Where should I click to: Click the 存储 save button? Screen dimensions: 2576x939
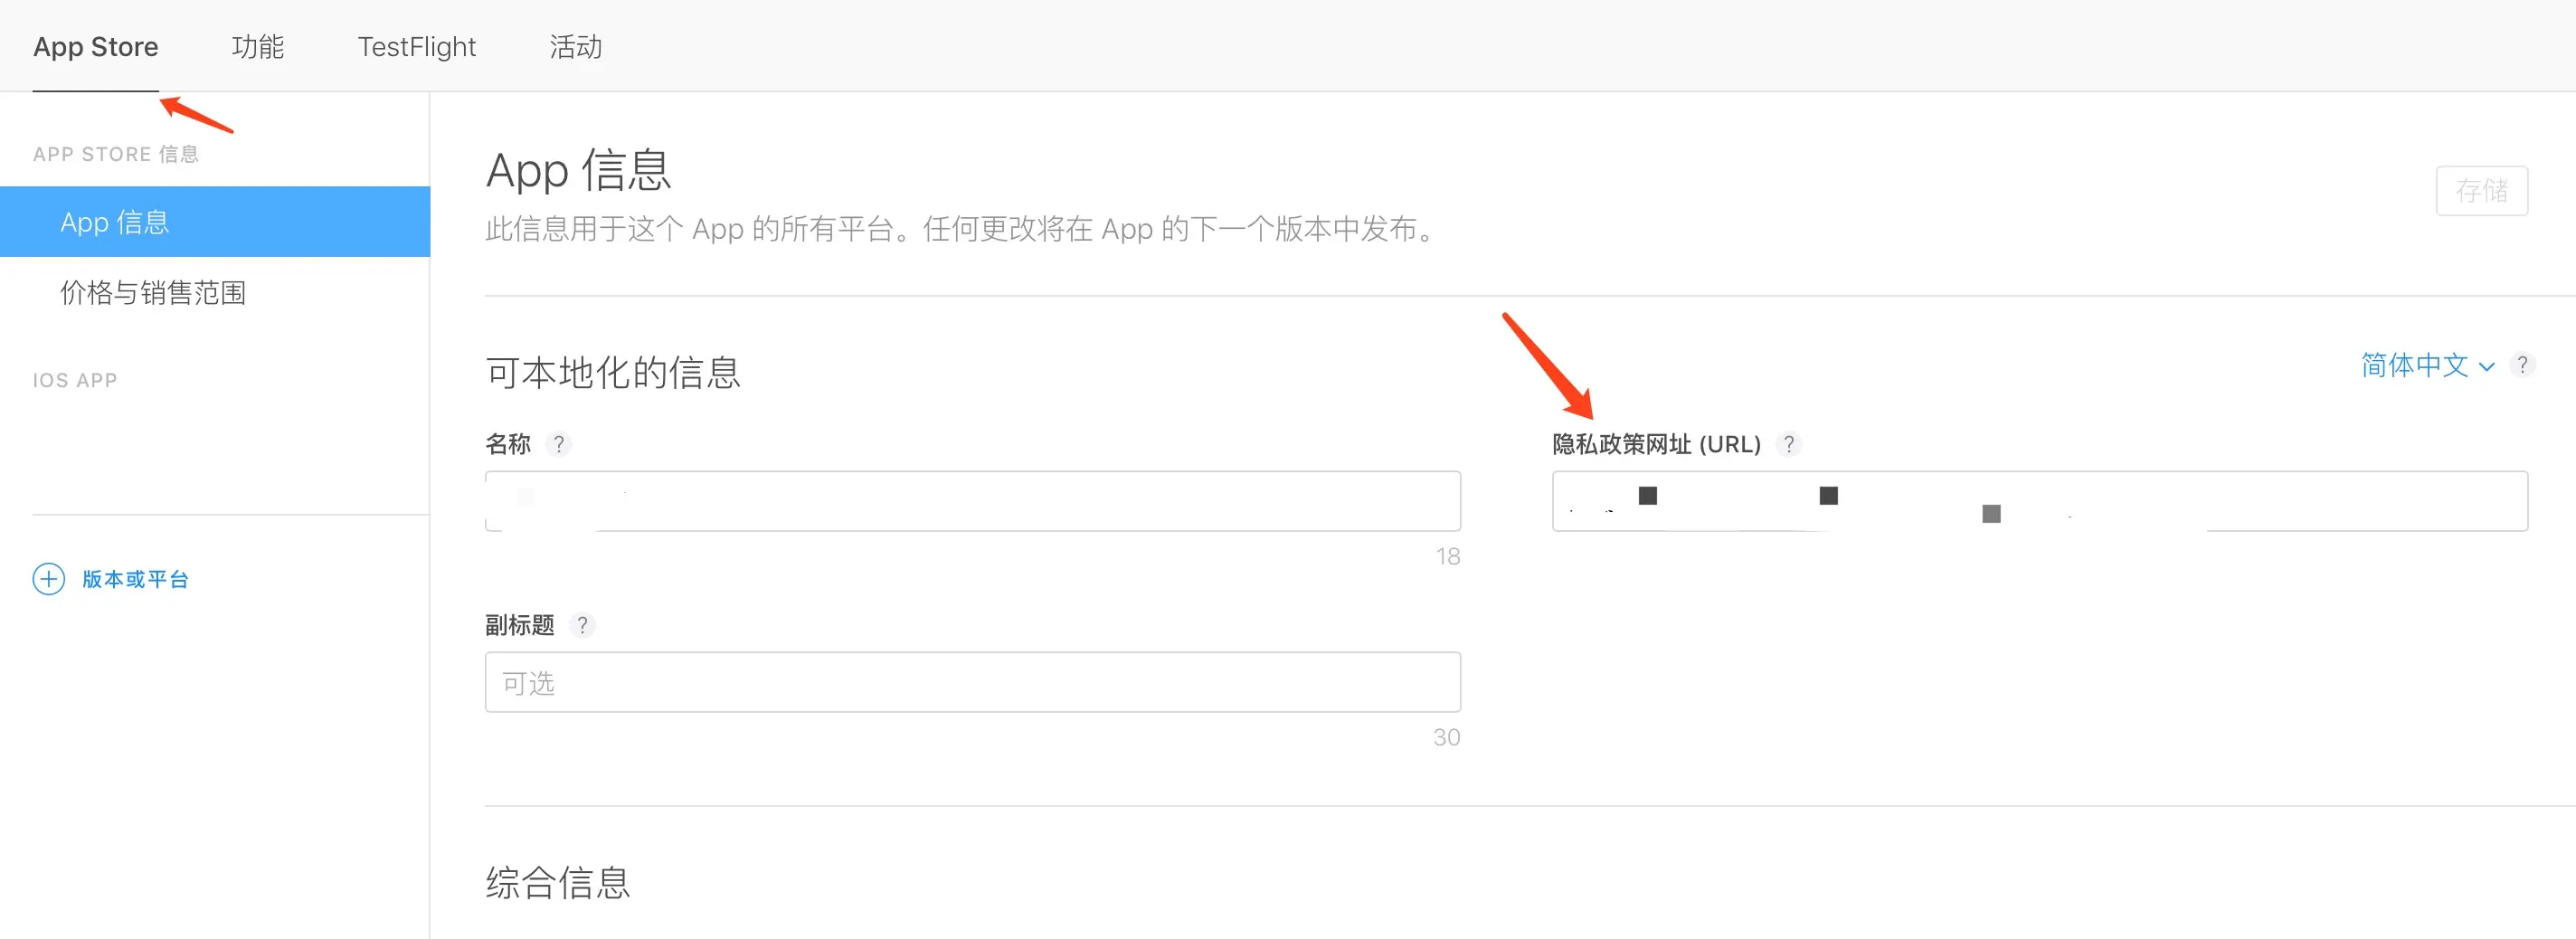(x=2481, y=191)
